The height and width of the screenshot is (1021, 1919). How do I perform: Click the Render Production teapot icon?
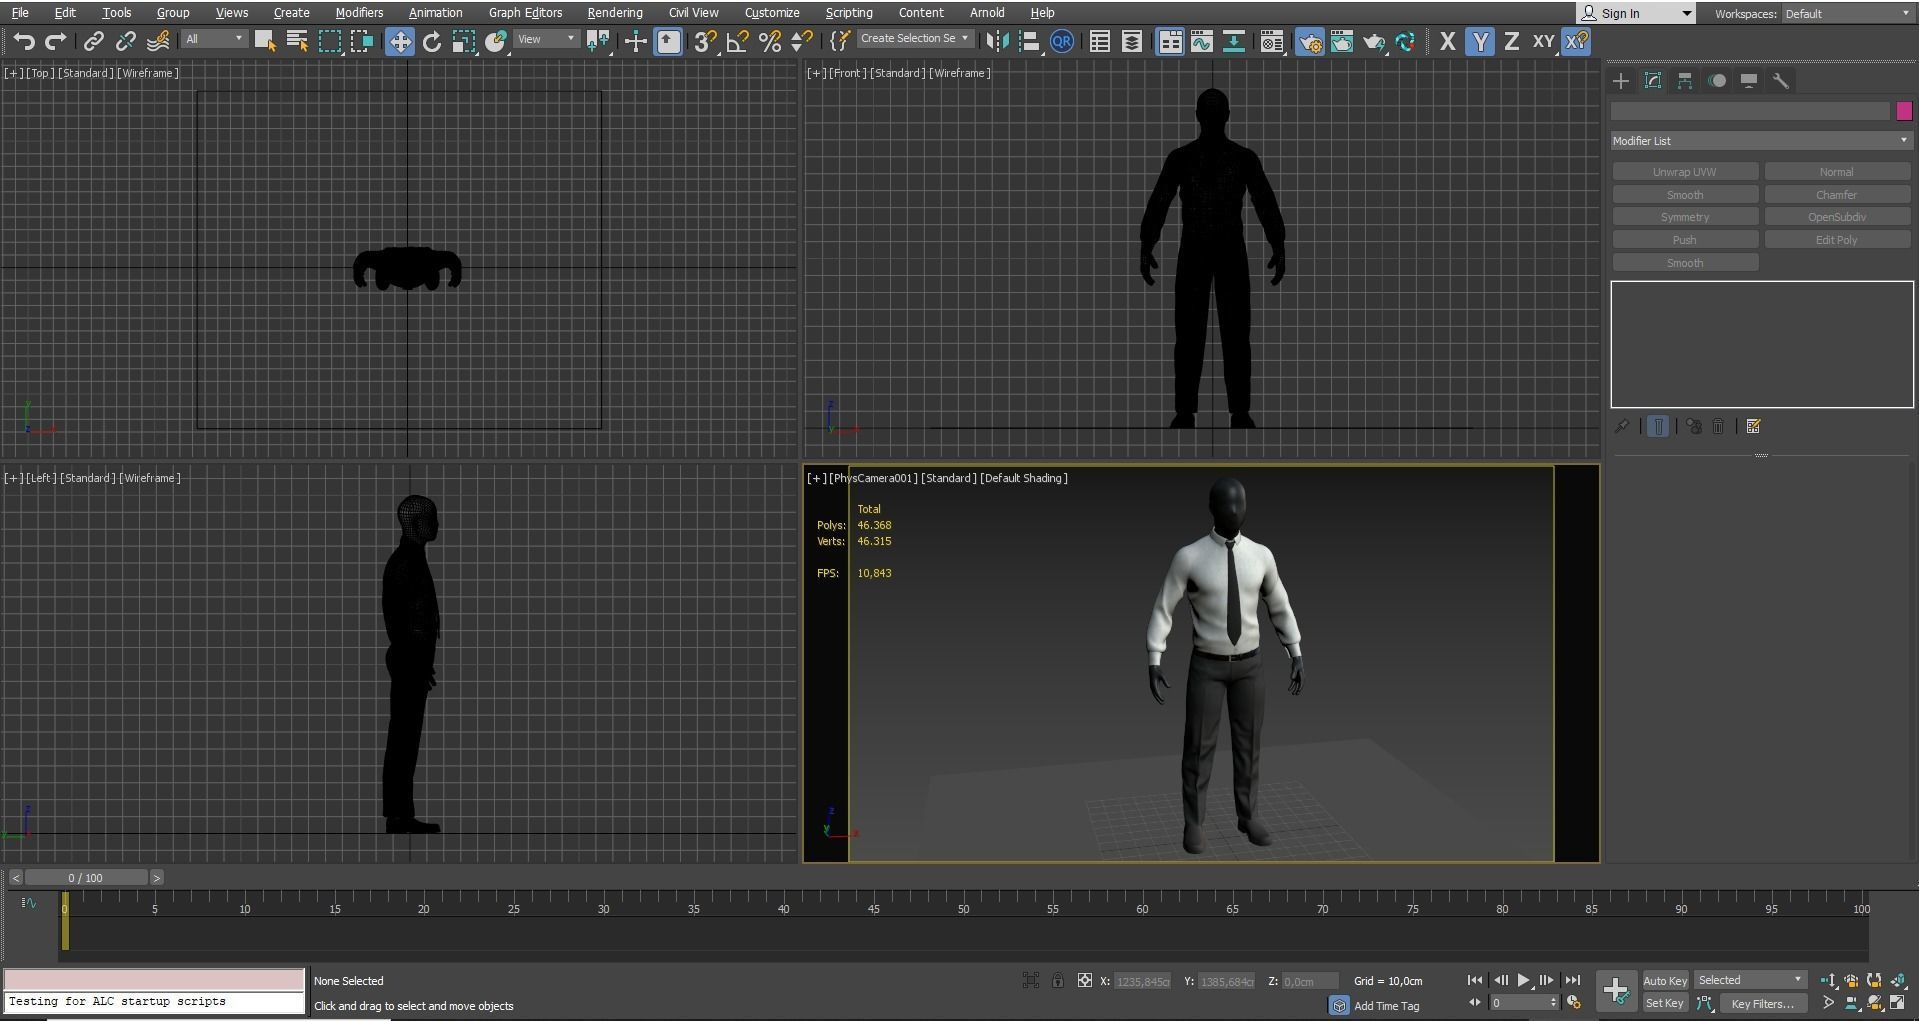(x=1374, y=41)
